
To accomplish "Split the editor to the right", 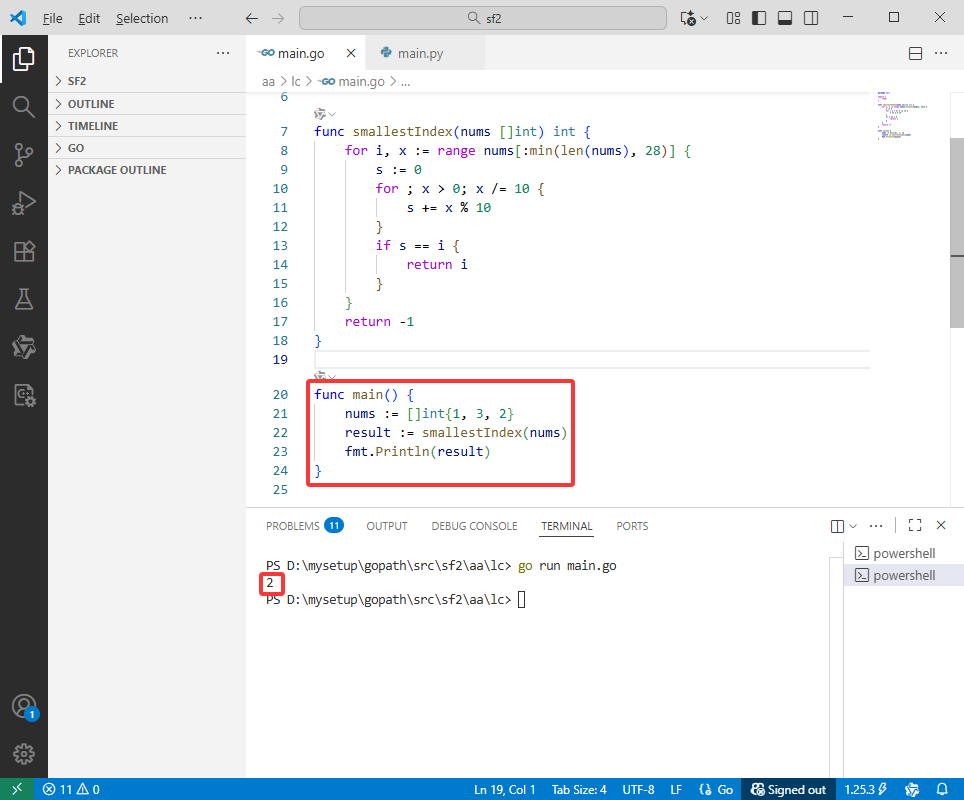I will coord(915,53).
